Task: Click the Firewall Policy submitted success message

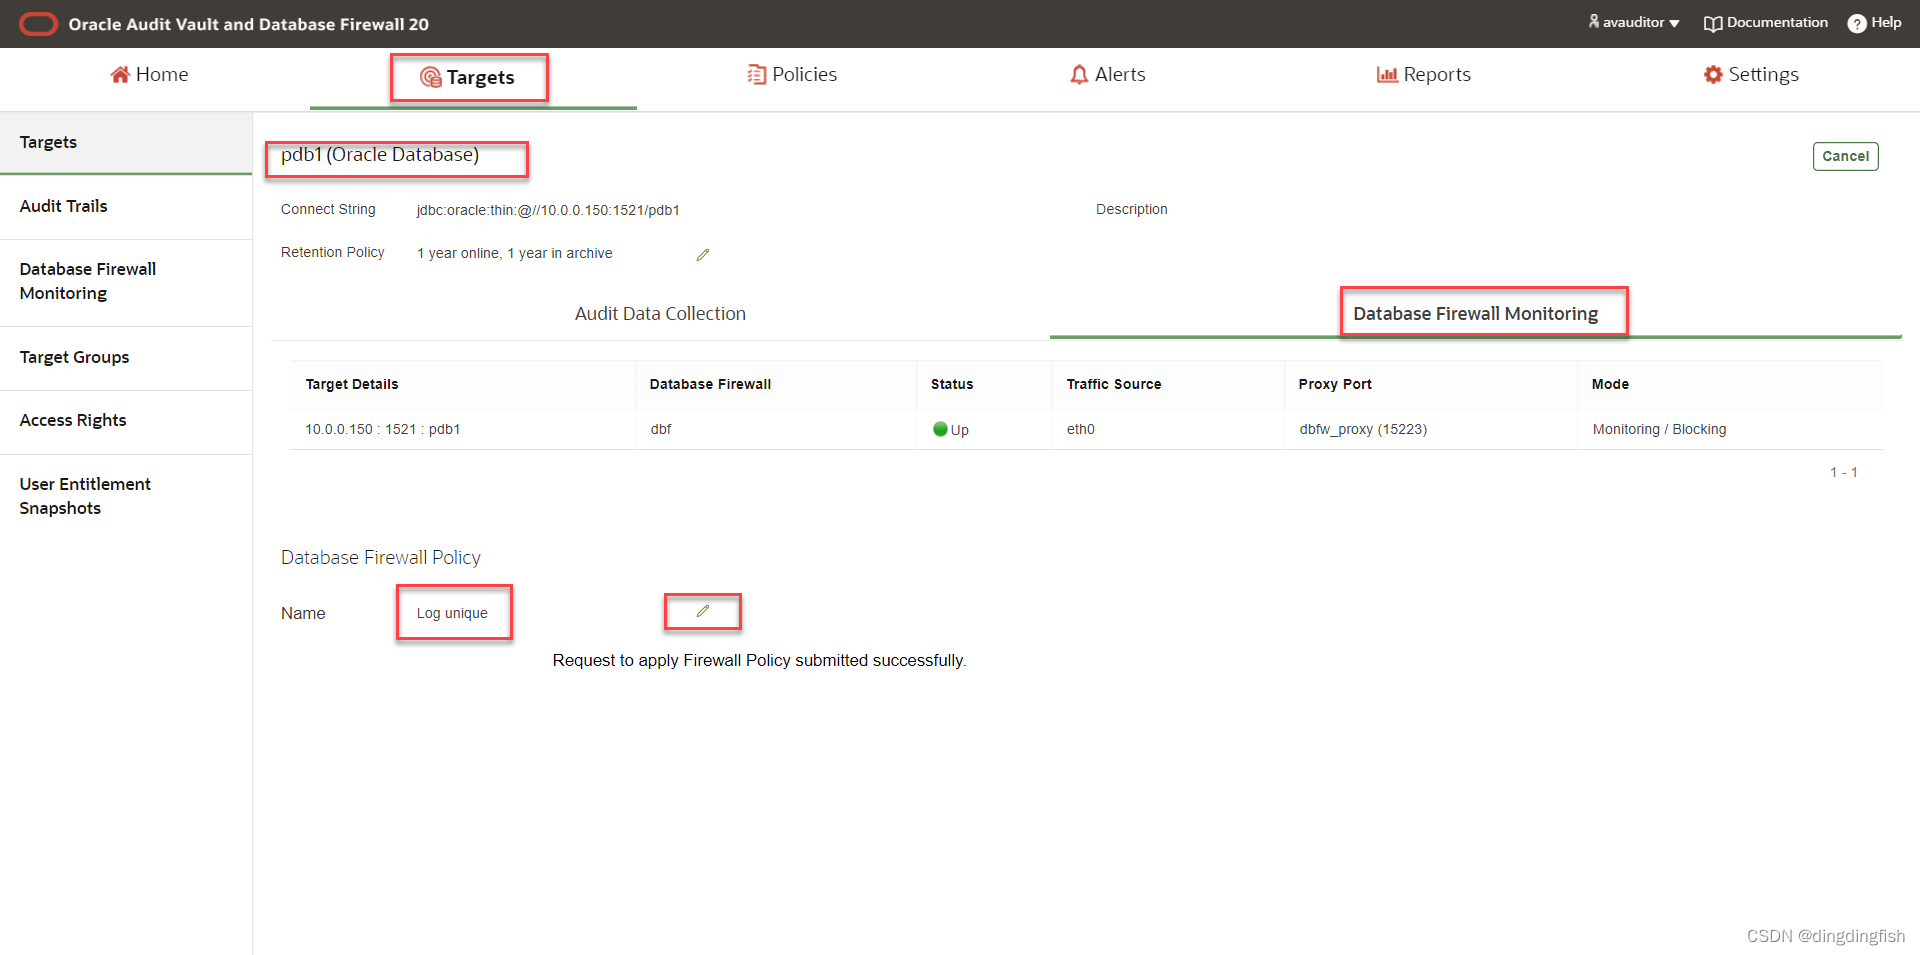Action: (x=759, y=660)
